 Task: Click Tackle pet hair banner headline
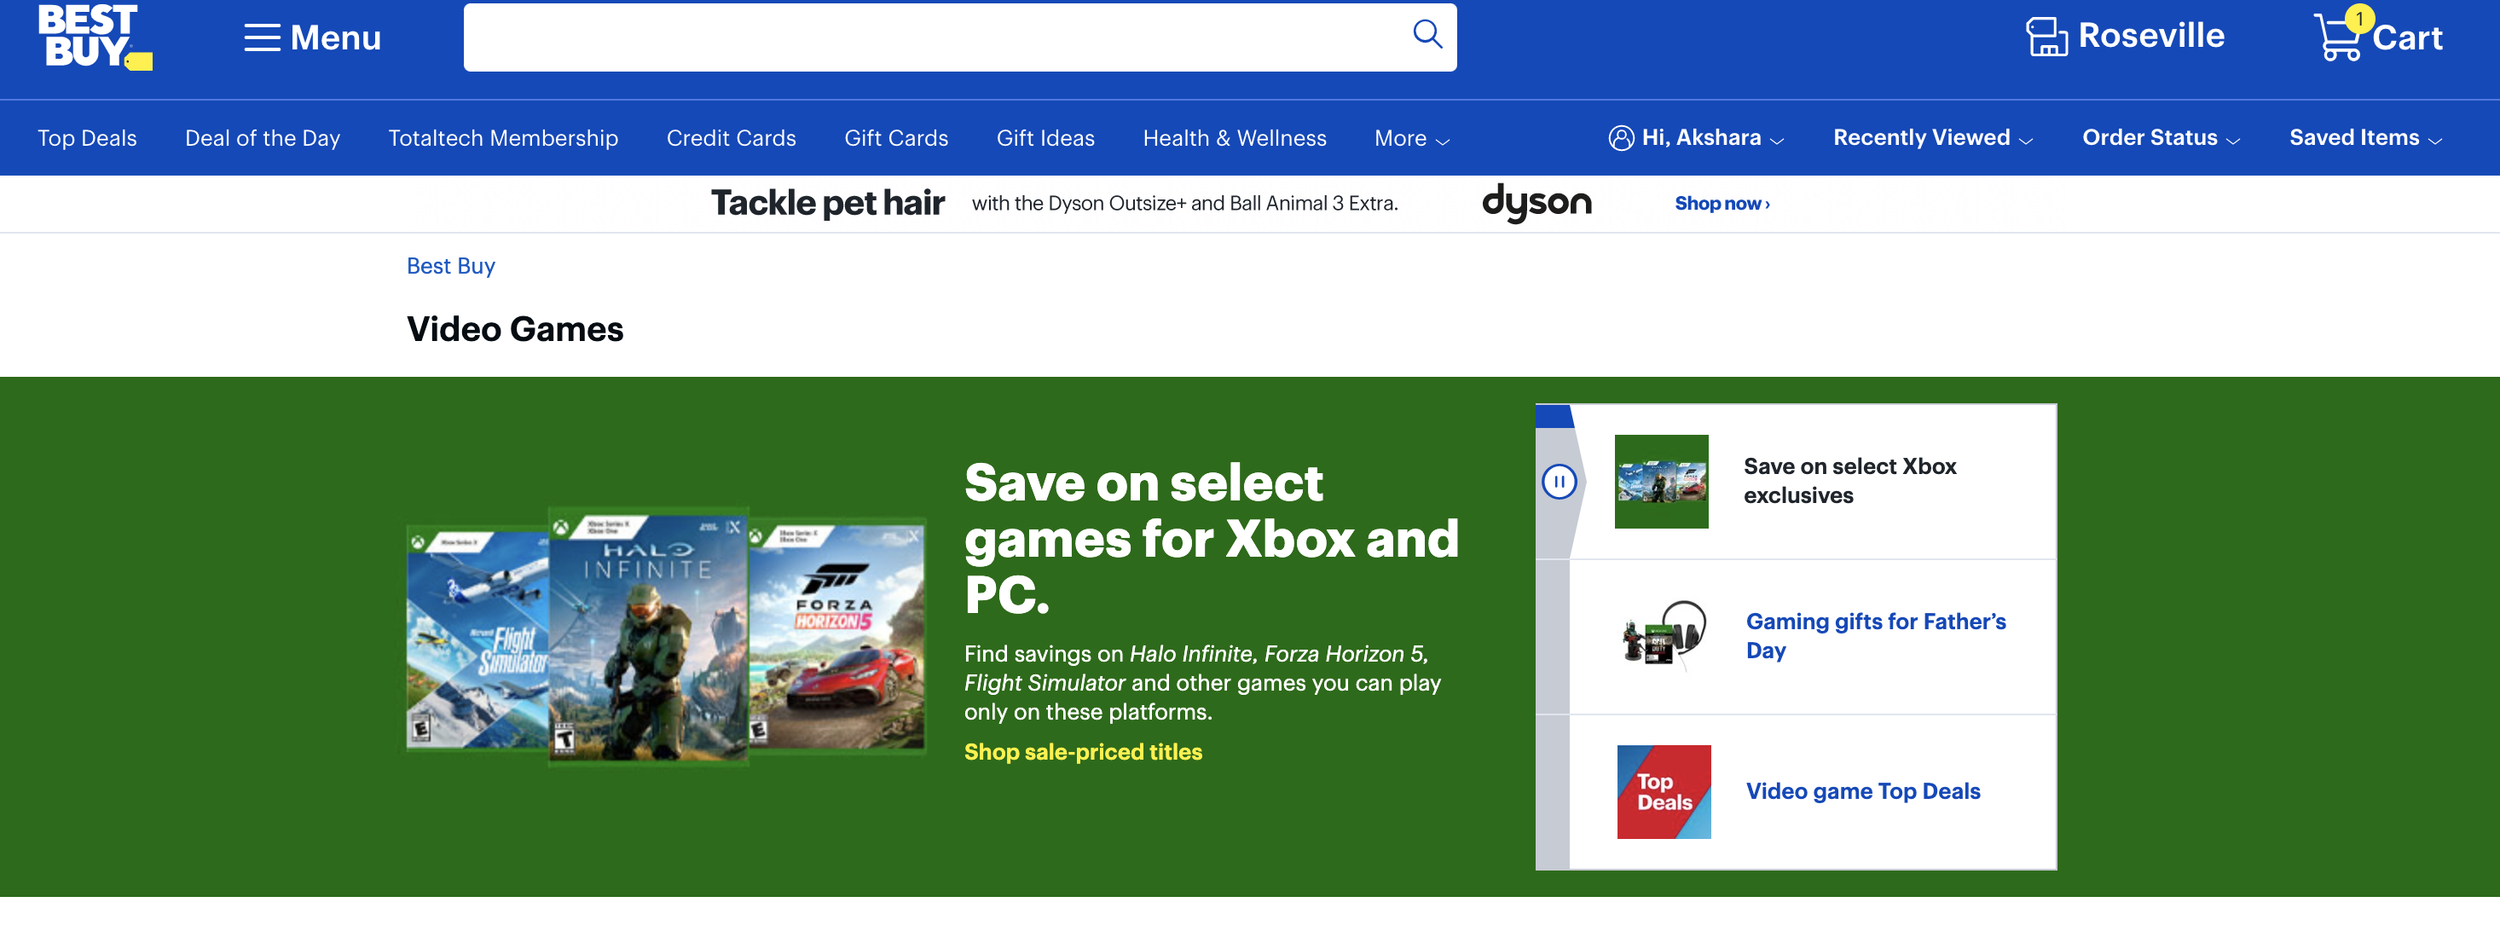(827, 203)
